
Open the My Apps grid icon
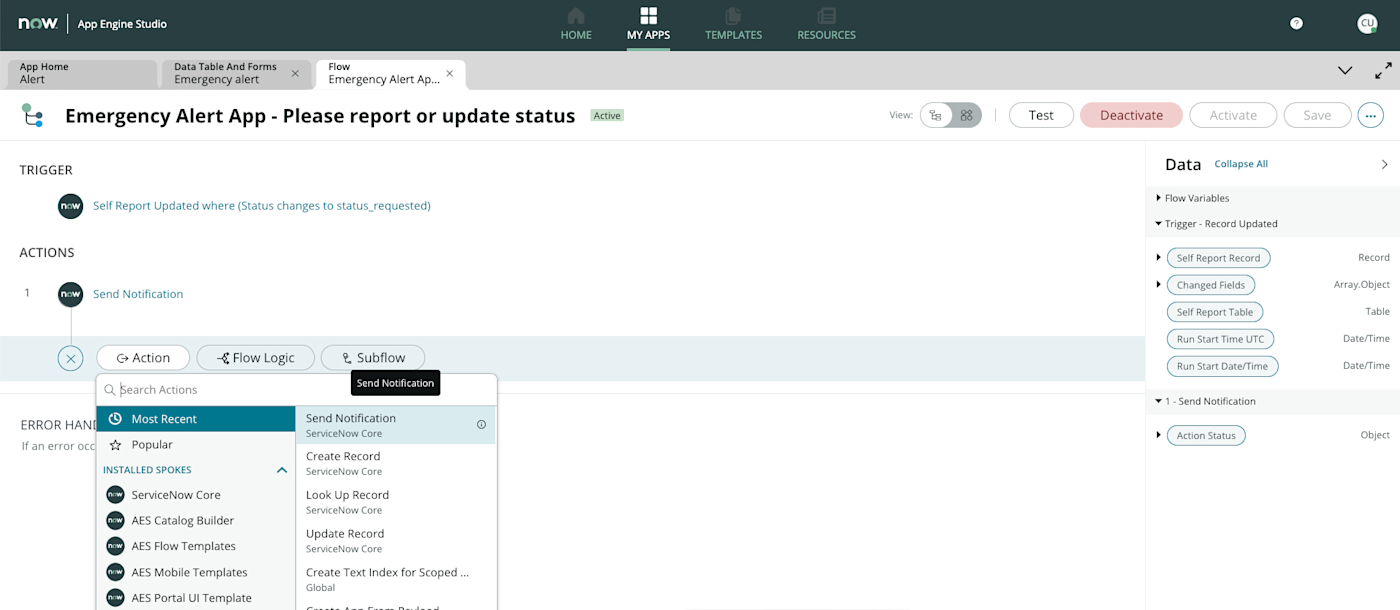click(649, 16)
